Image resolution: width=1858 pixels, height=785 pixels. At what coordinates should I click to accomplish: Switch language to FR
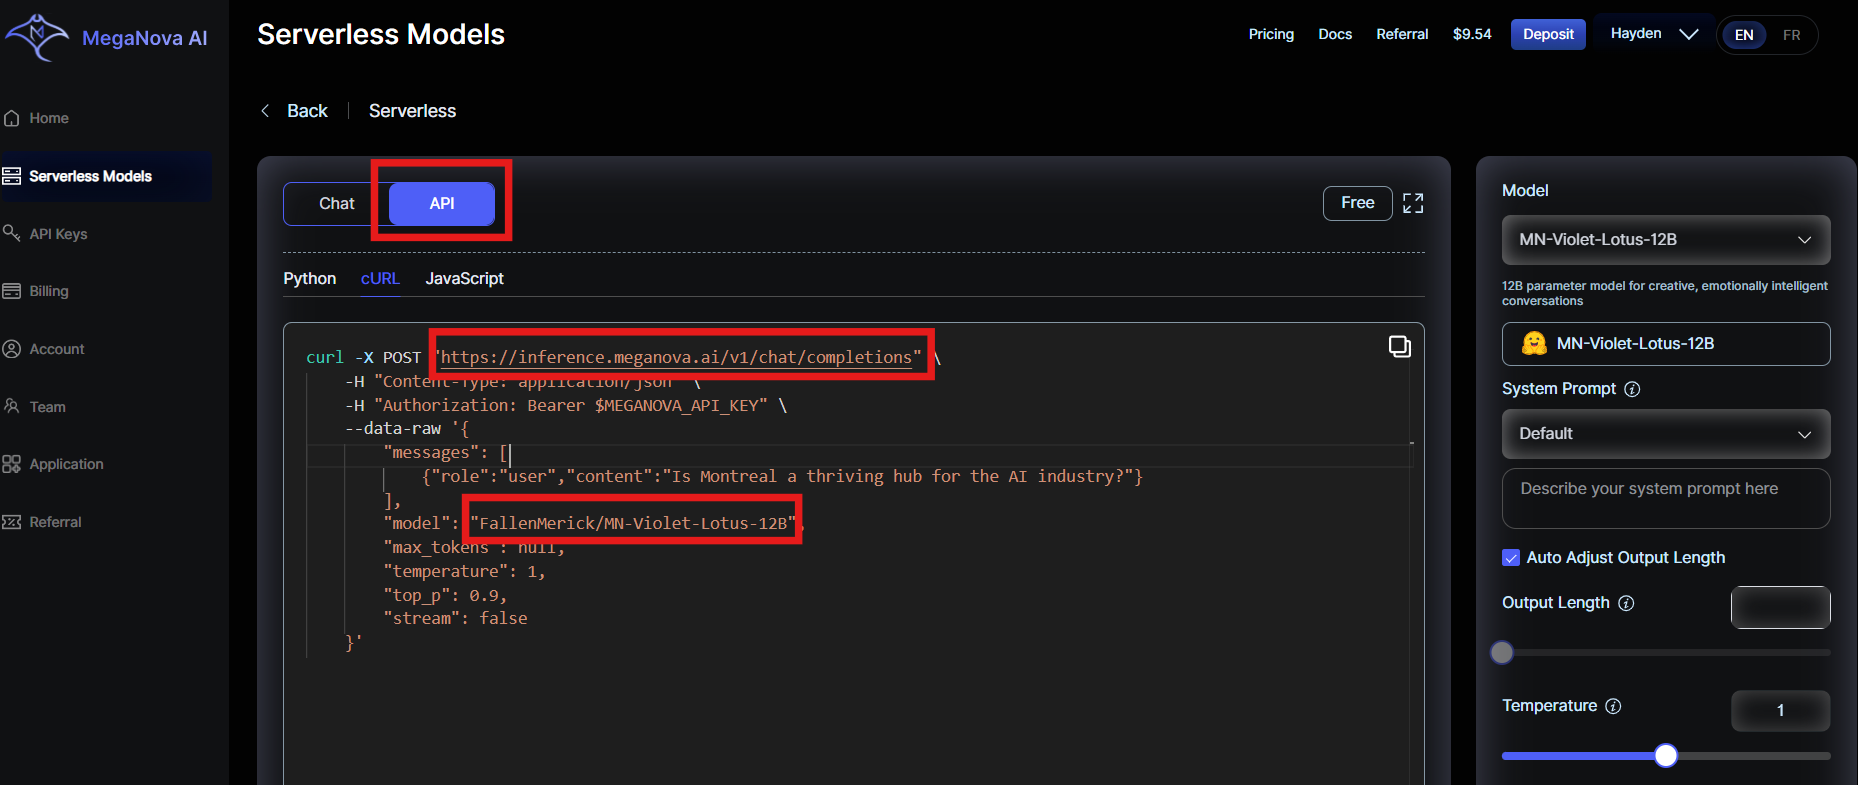click(x=1791, y=35)
